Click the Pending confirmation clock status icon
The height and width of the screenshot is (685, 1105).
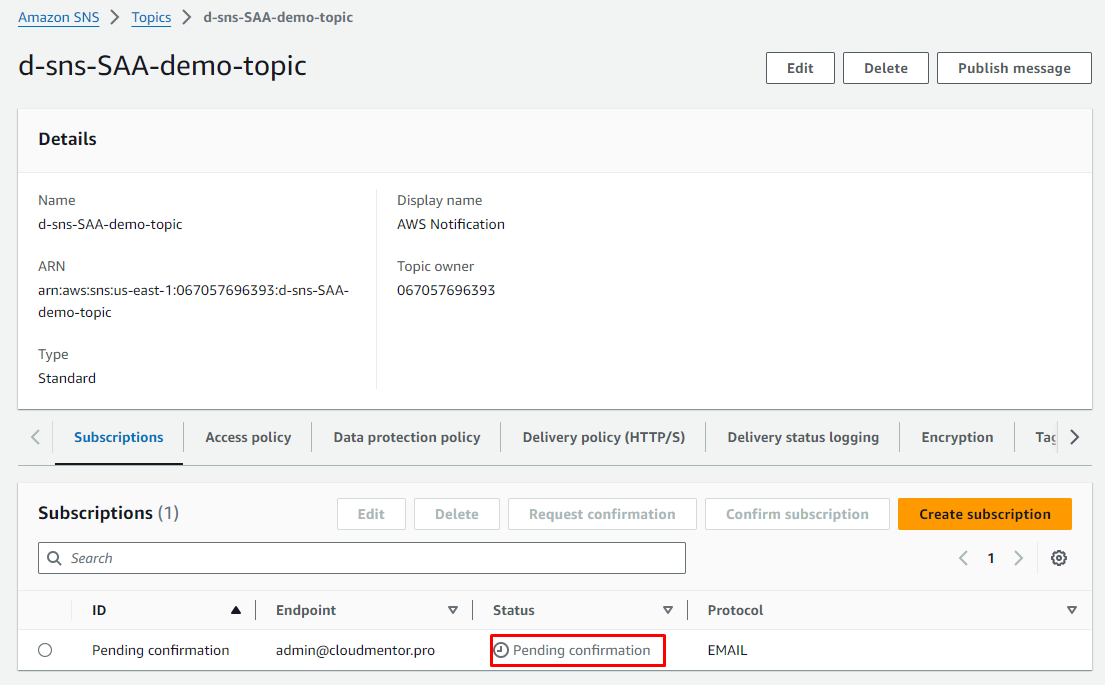(502, 650)
